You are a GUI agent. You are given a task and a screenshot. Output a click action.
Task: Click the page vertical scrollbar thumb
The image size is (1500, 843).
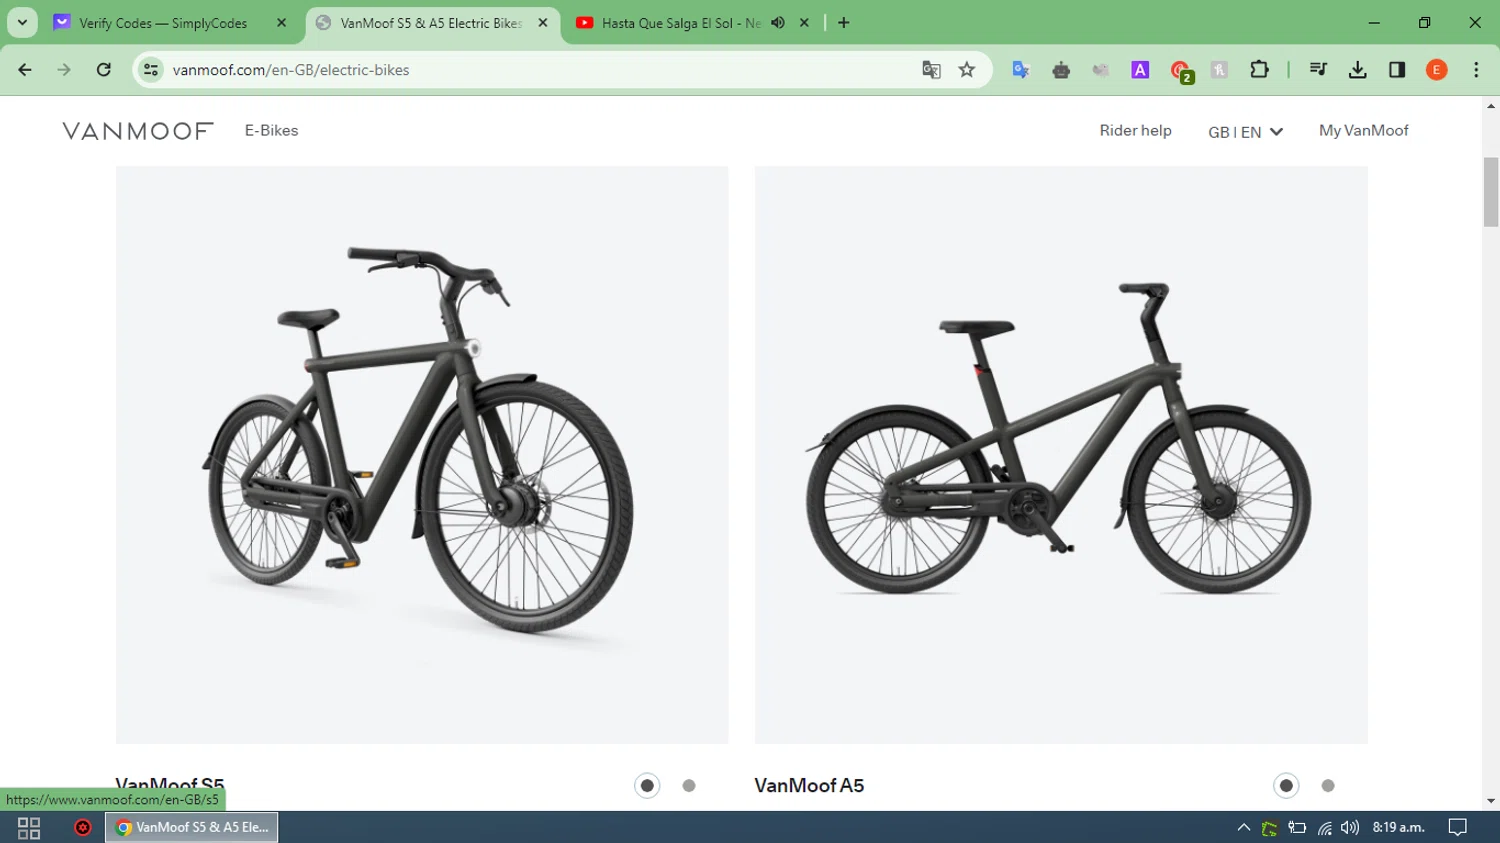[1491, 192]
